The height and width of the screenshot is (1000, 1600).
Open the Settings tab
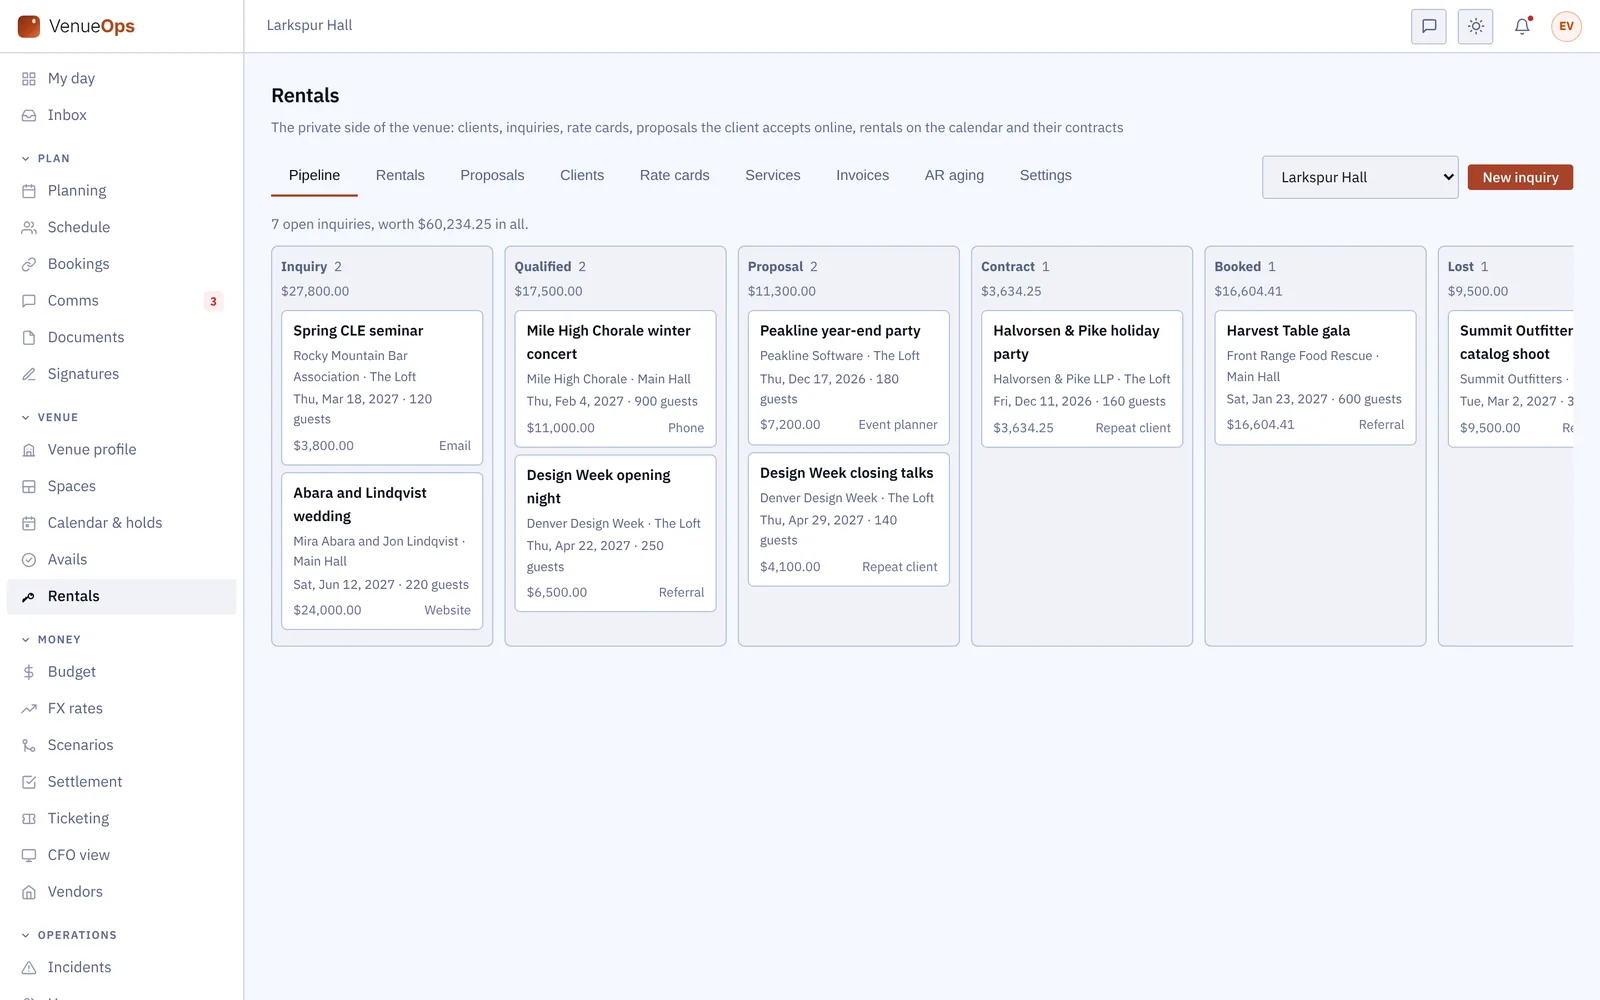1045,175
